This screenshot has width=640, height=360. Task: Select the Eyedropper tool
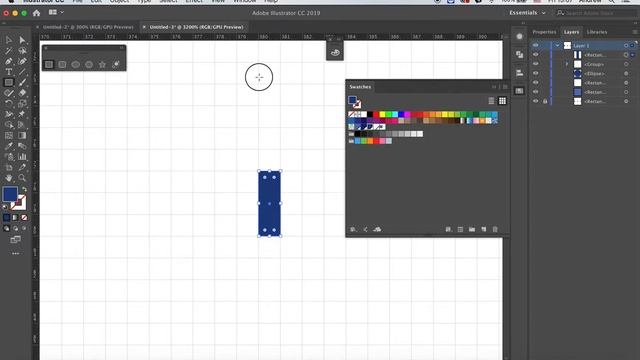pos(9,146)
